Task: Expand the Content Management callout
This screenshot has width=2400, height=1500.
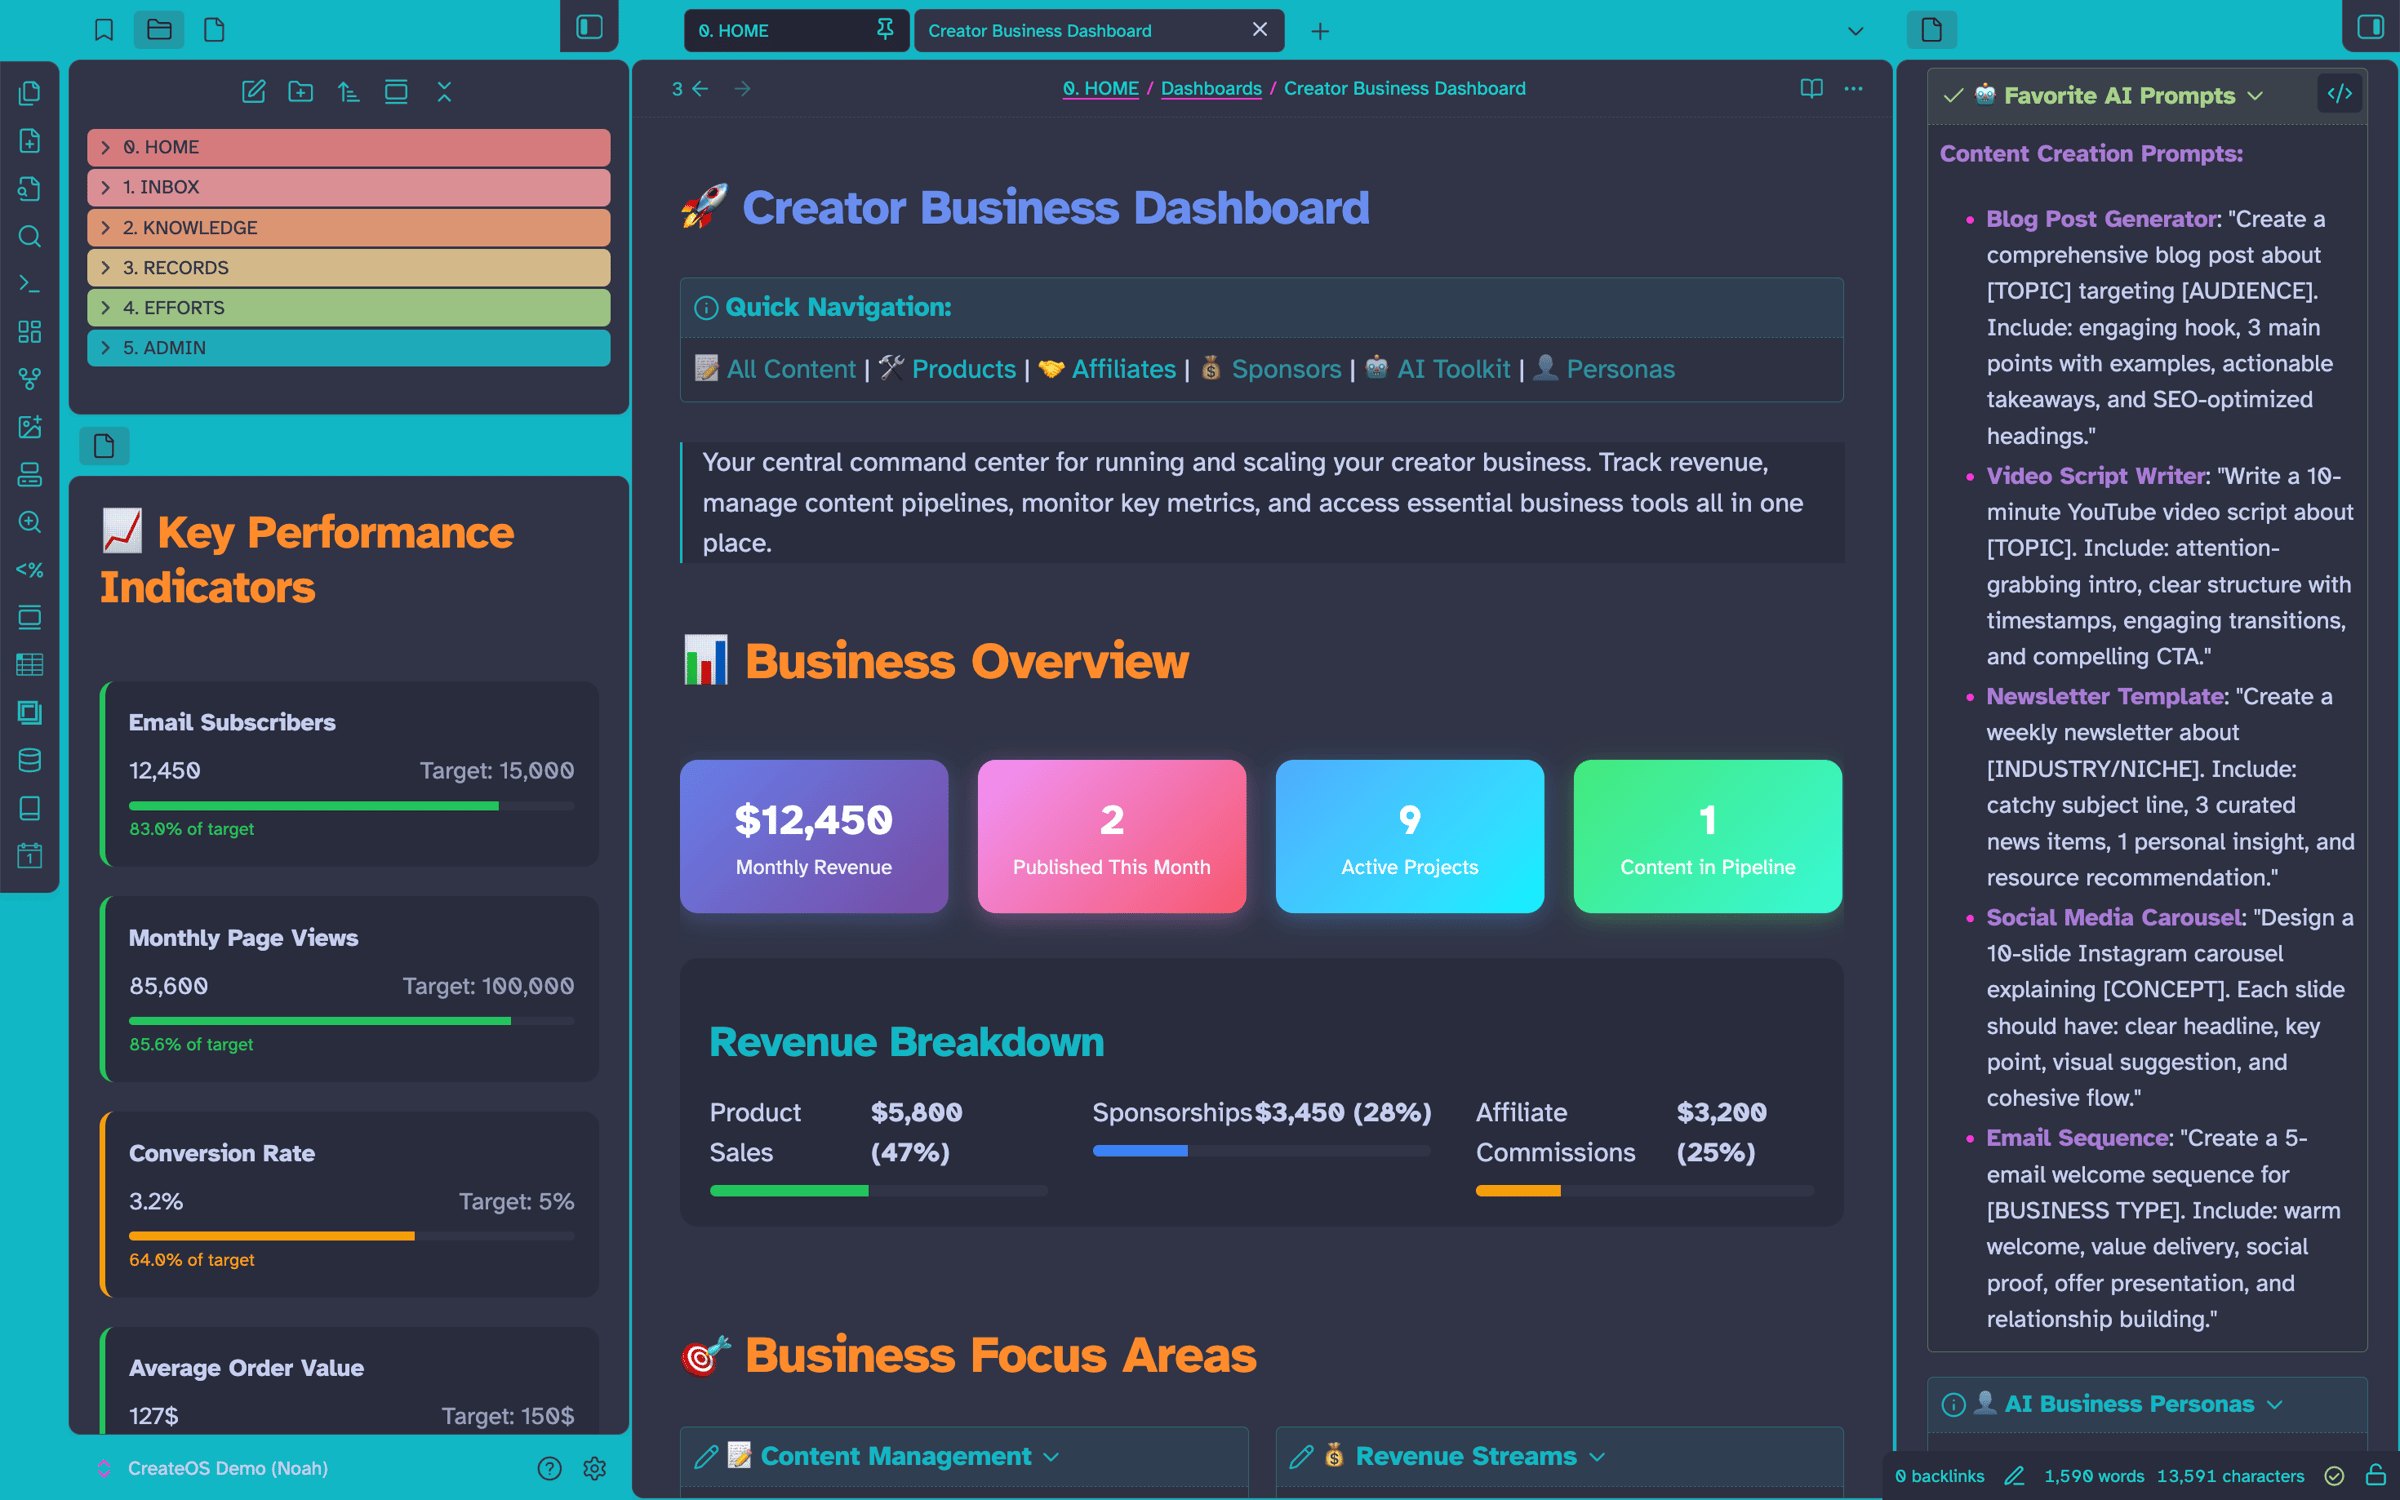Action: [1051, 1457]
